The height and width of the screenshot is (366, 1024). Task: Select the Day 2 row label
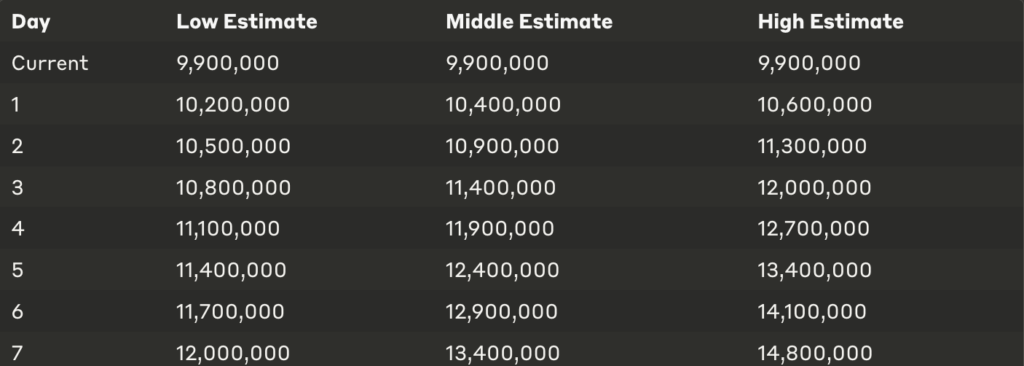coord(18,146)
